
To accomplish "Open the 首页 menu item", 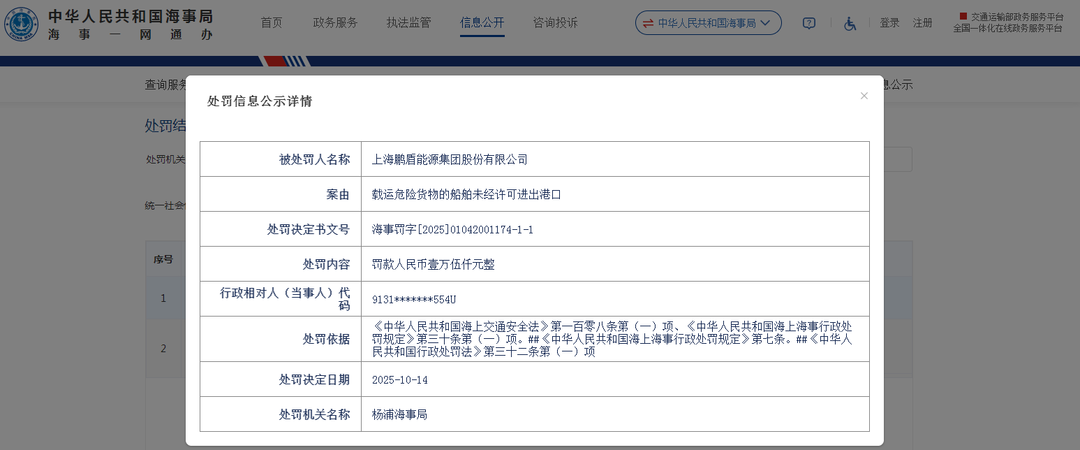I will click(271, 23).
